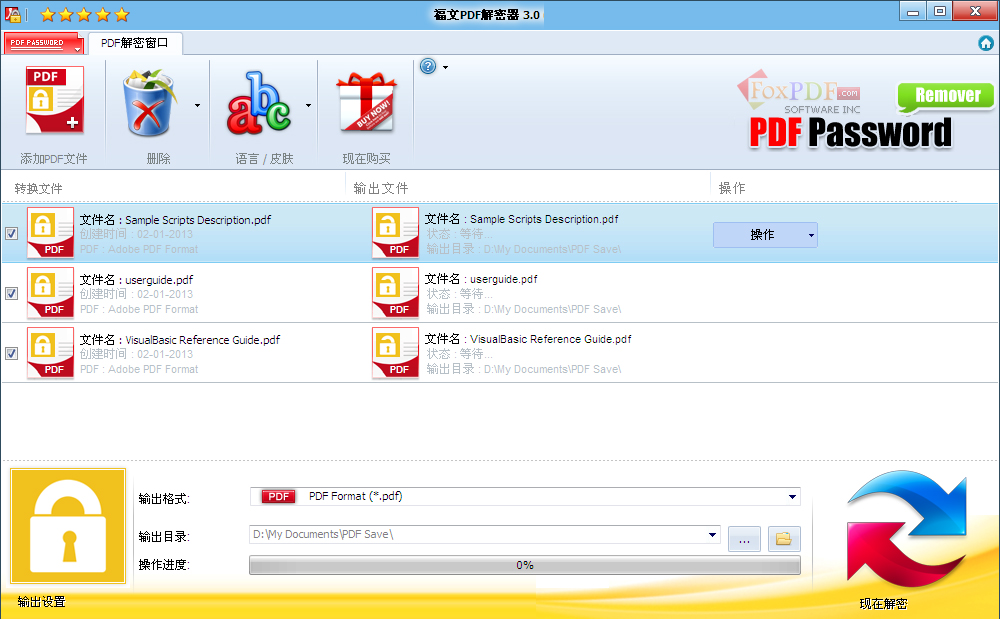This screenshot has width=1000, height=619.
Task: Open the 操作 dropdown on the first row
Action: coord(765,235)
